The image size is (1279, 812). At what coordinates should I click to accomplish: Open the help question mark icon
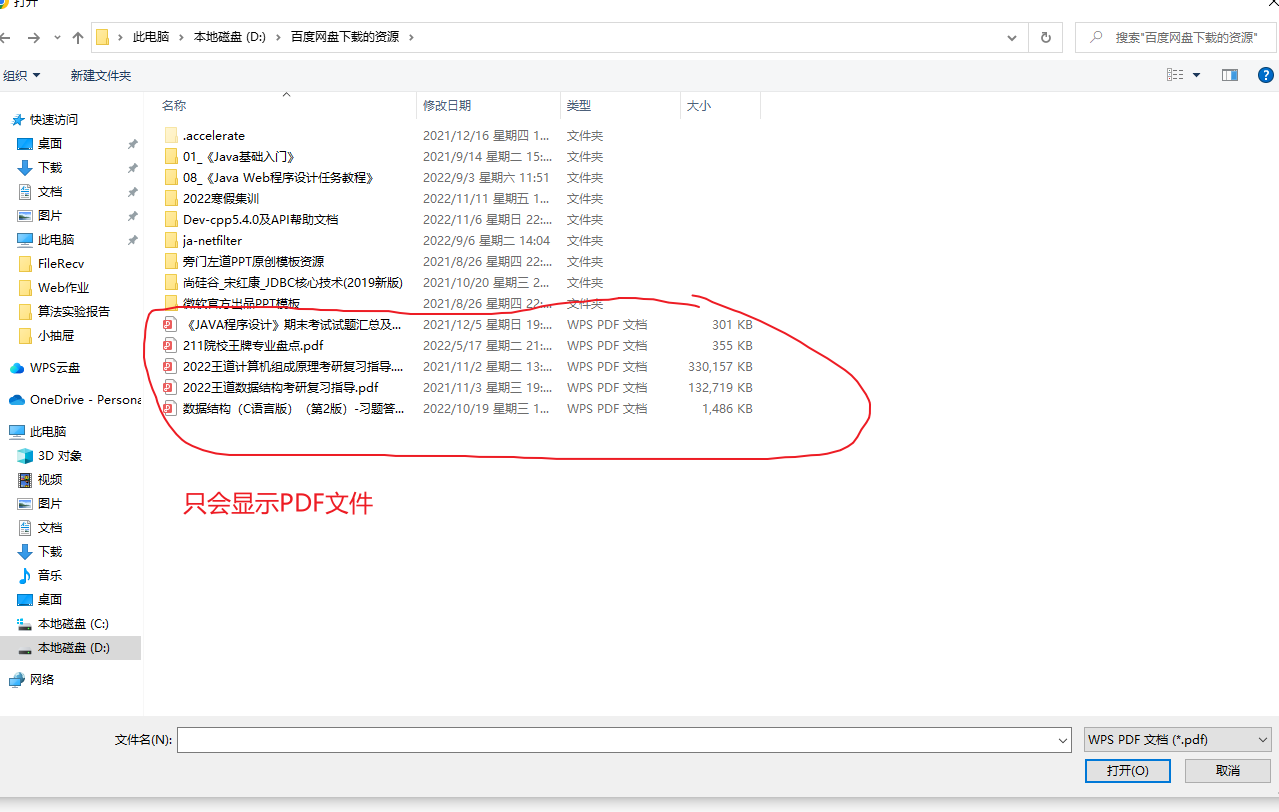point(1265,75)
